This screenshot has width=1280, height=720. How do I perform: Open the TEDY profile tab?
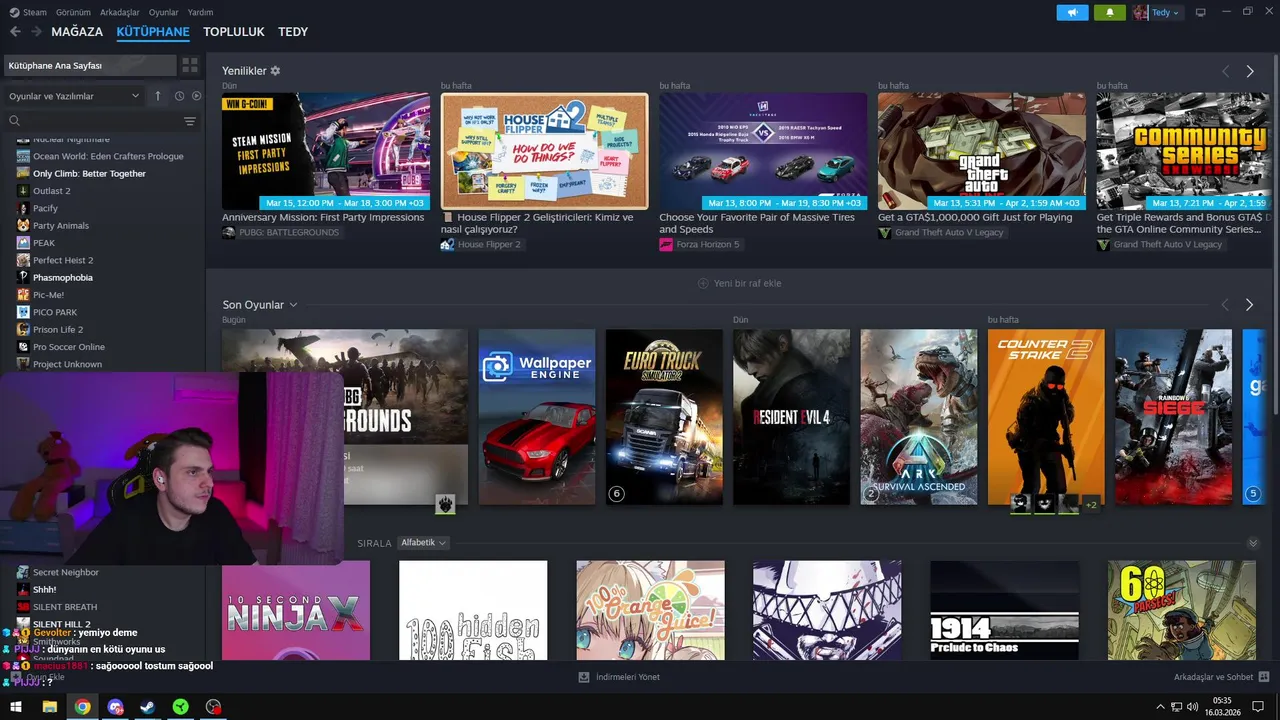point(293,32)
